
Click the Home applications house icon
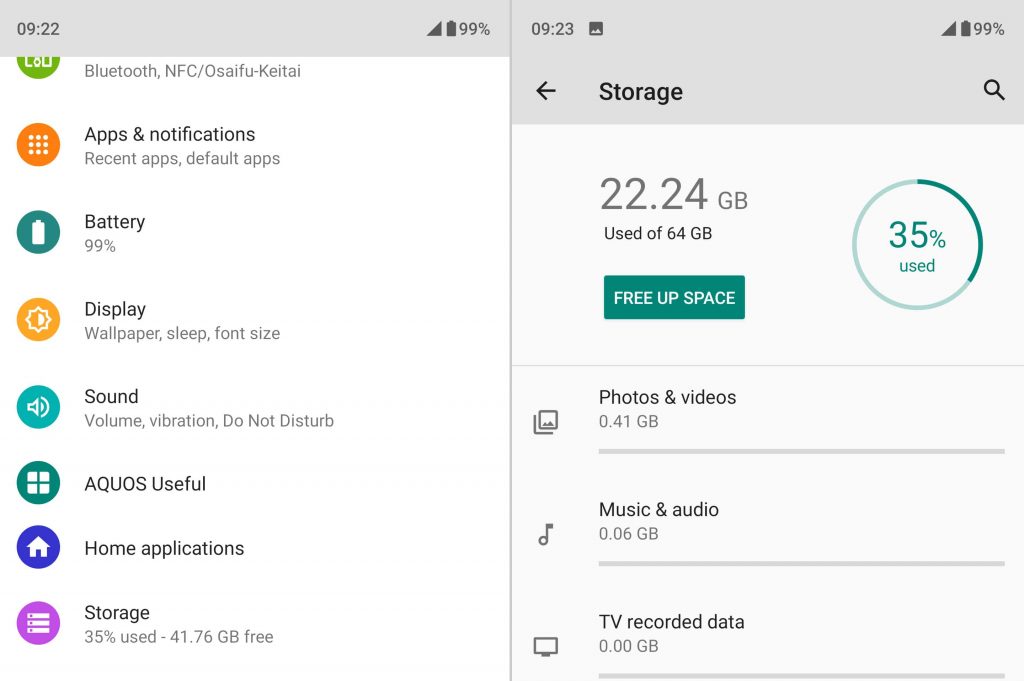(38, 547)
